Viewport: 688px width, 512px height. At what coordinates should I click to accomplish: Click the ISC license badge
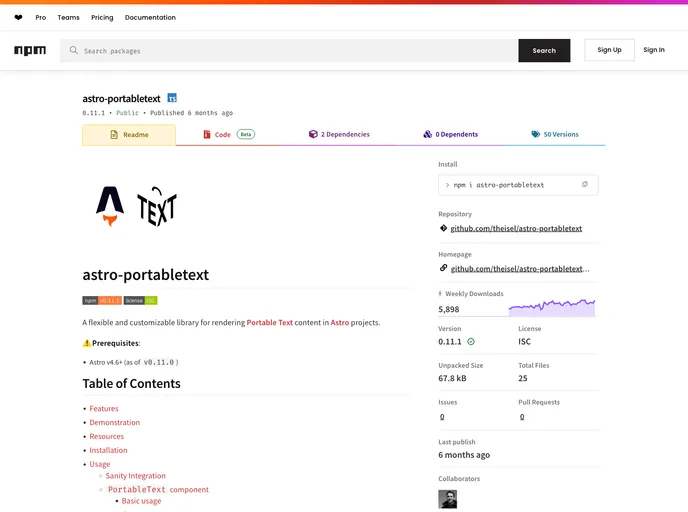(x=140, y=301)
